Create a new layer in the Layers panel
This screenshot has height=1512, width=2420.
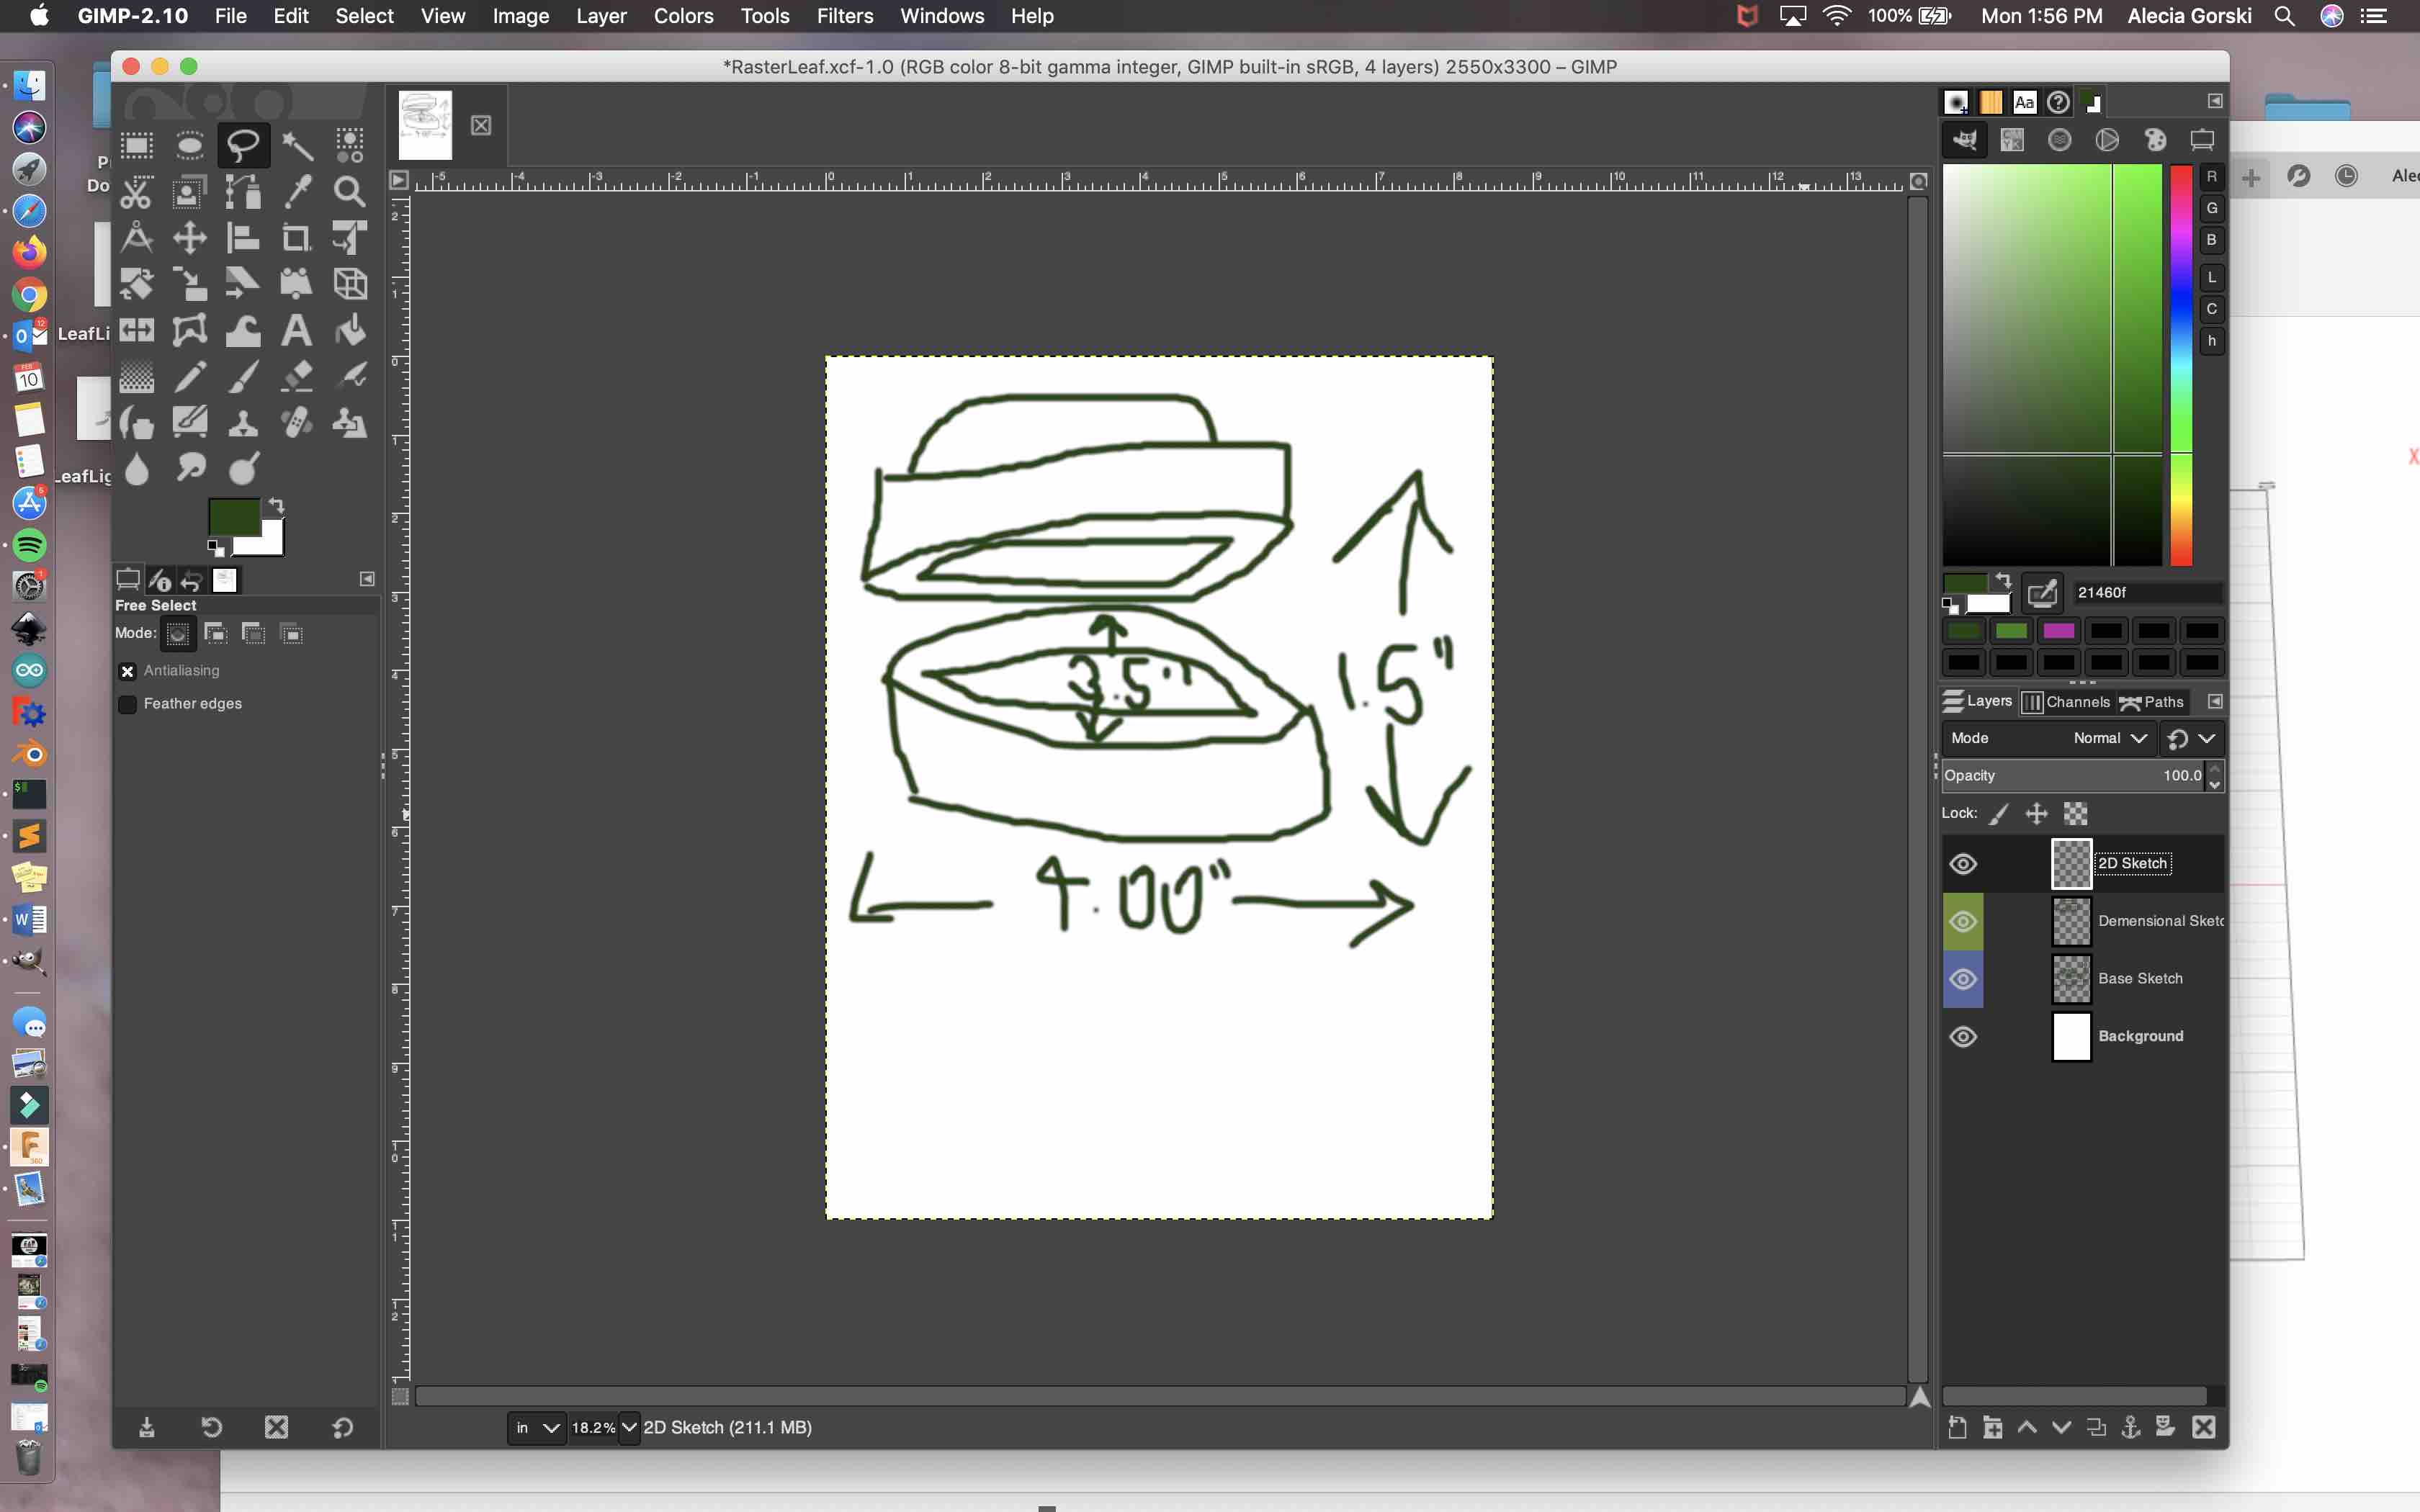1958,1427
